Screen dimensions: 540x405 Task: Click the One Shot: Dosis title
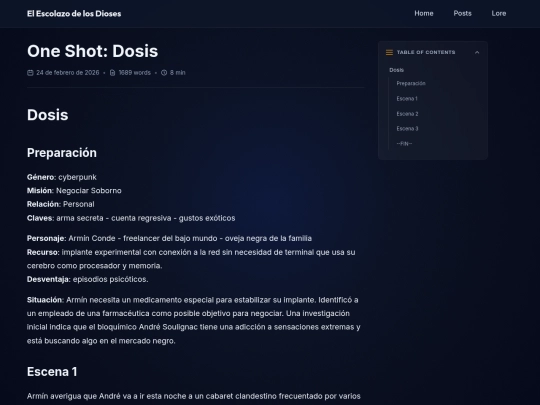pos(92,51)
